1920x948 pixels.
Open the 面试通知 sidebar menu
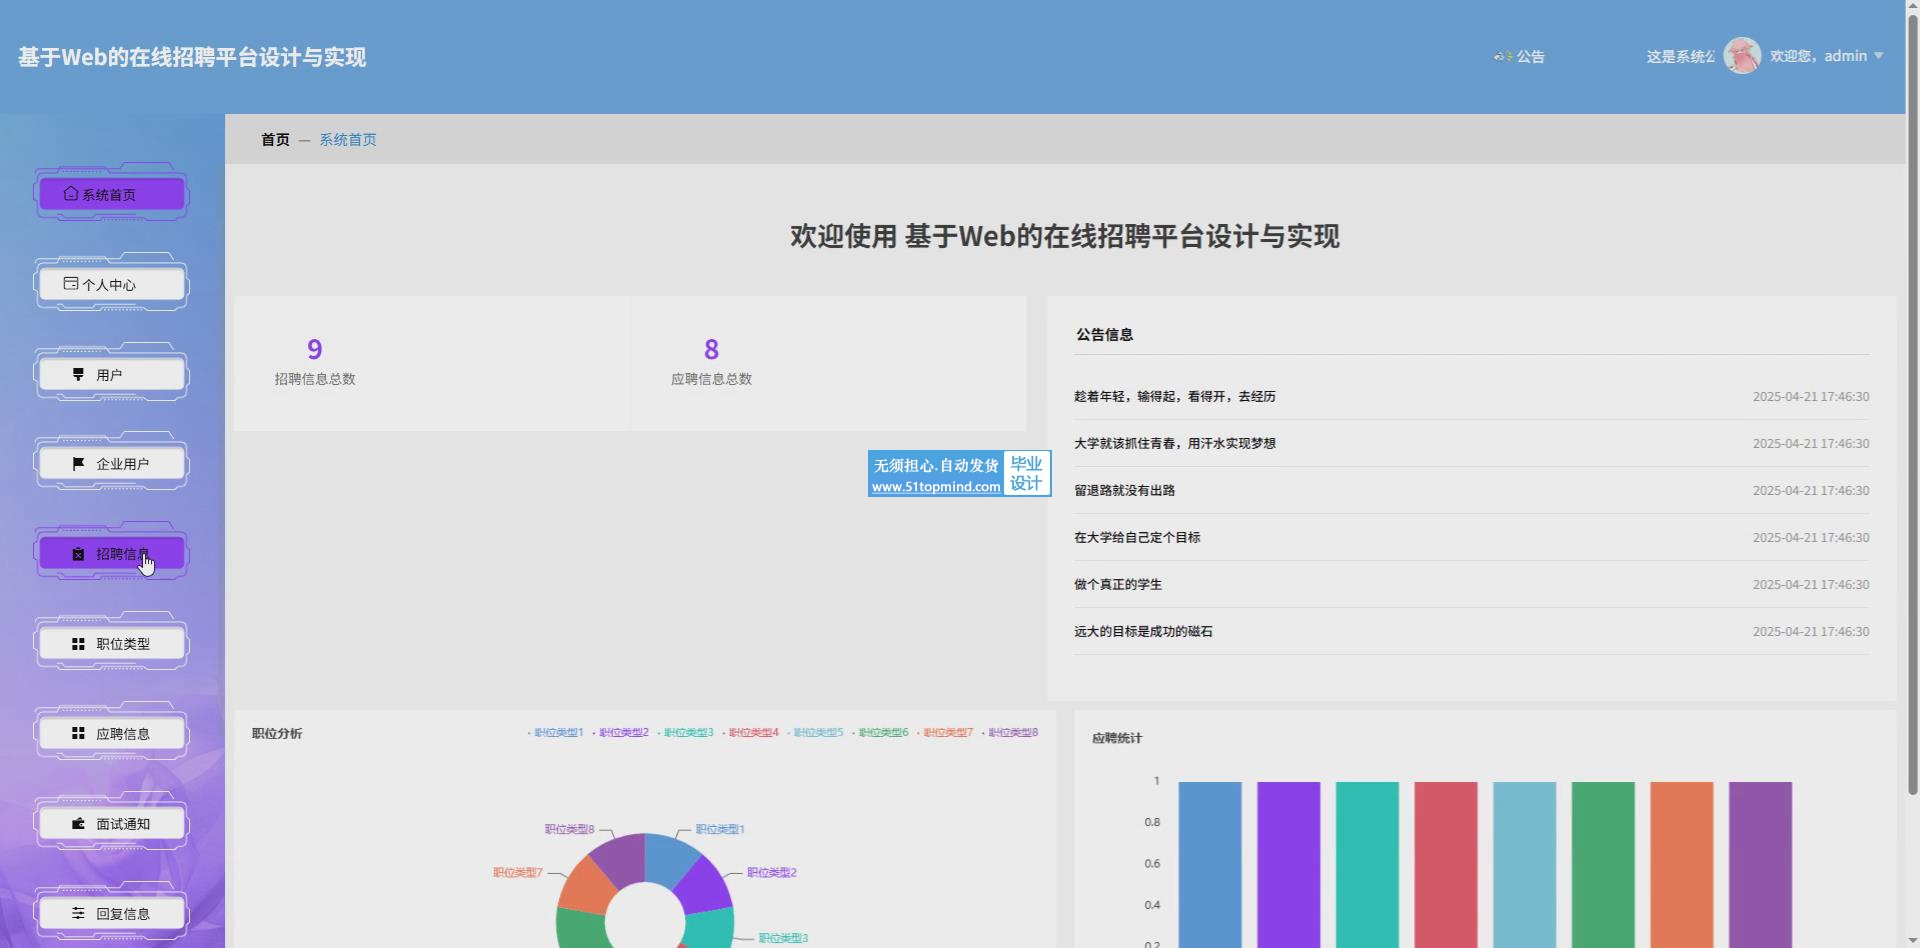111,824
